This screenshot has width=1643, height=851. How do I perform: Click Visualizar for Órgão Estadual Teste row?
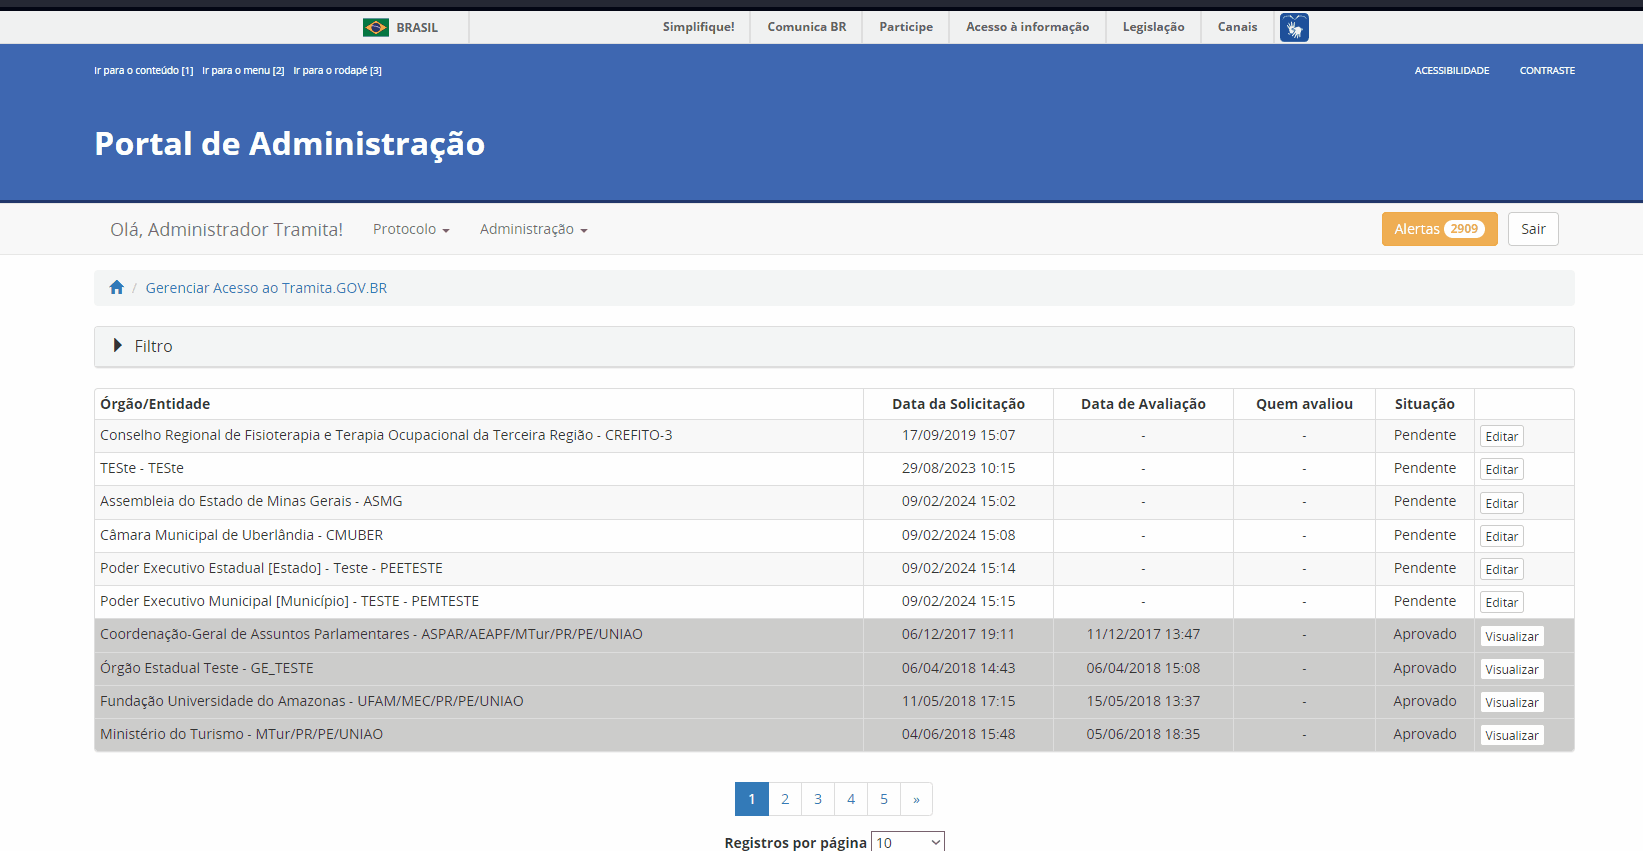1512,669
